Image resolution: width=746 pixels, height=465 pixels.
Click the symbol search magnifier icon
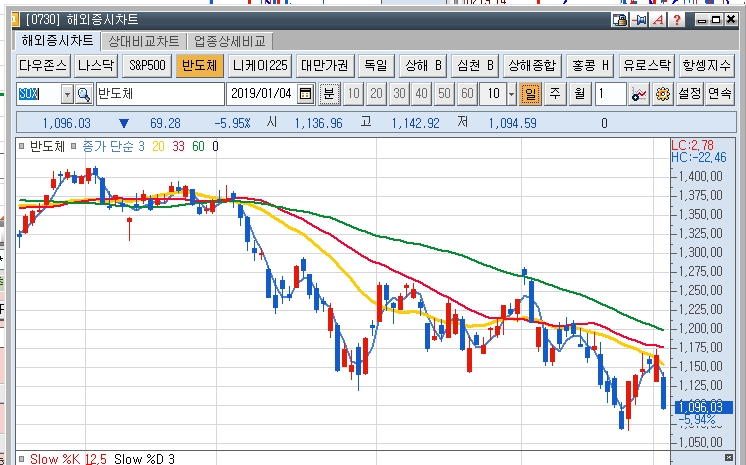84,94
